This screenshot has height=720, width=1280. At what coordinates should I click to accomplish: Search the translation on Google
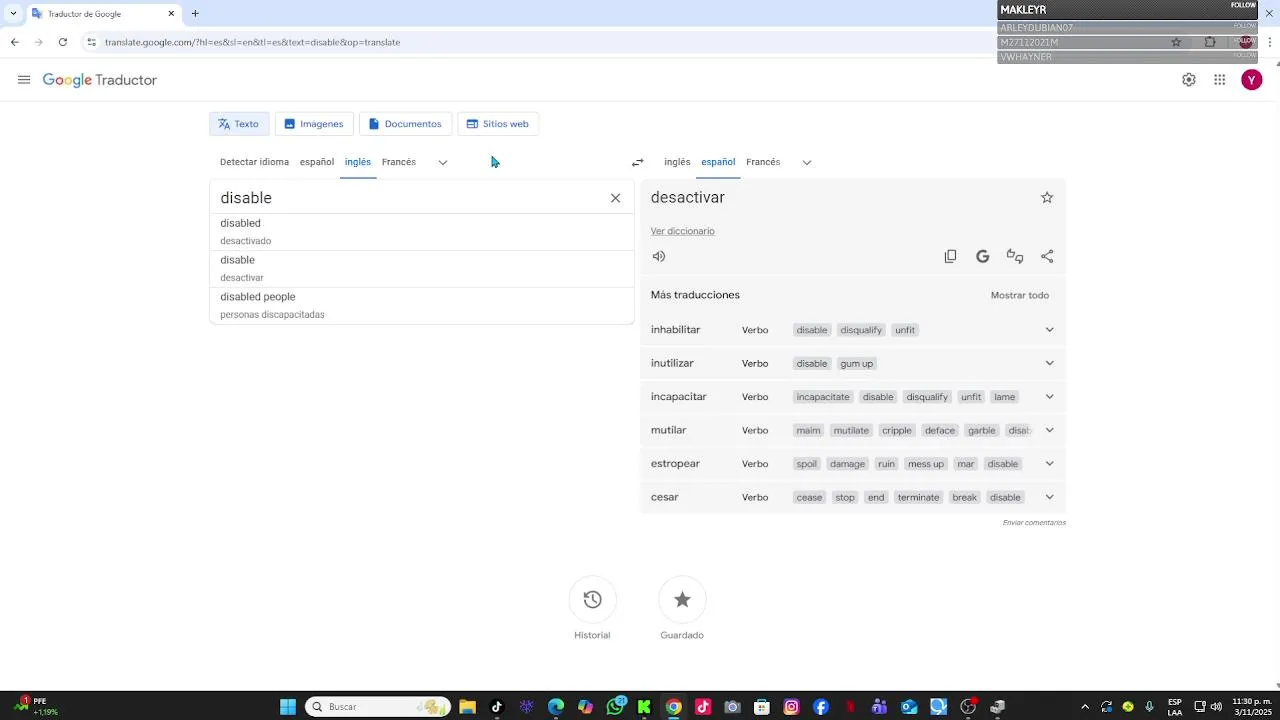click(982, 256)
